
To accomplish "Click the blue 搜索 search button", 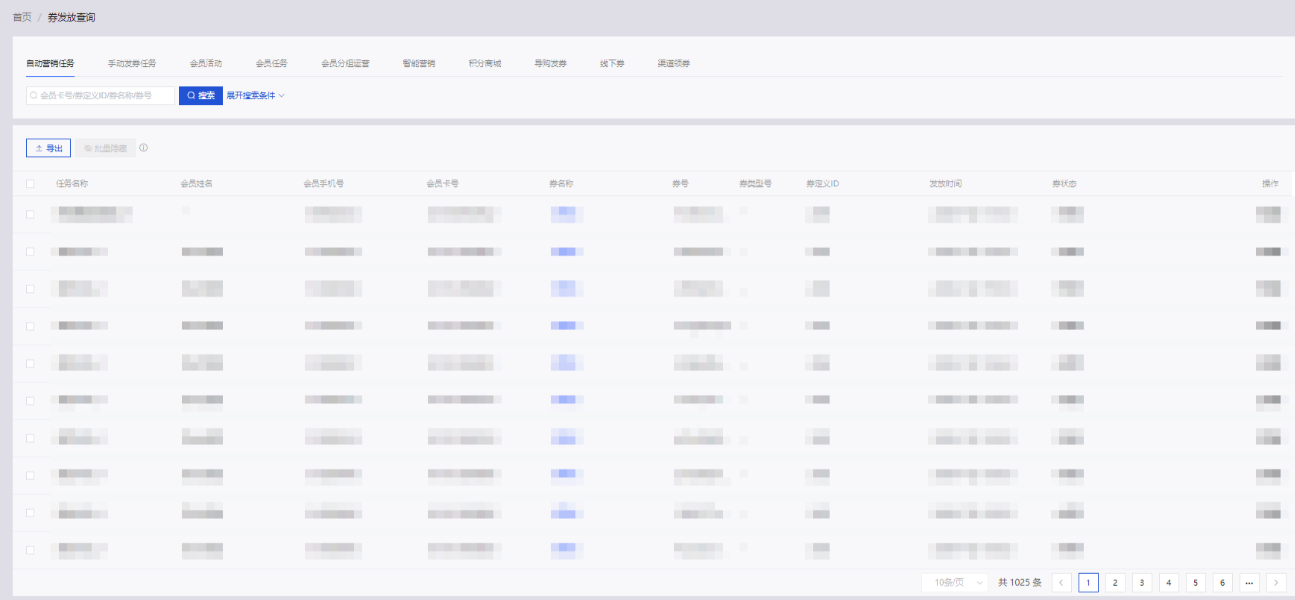I will pyautogui.click(x=201, y=96).
